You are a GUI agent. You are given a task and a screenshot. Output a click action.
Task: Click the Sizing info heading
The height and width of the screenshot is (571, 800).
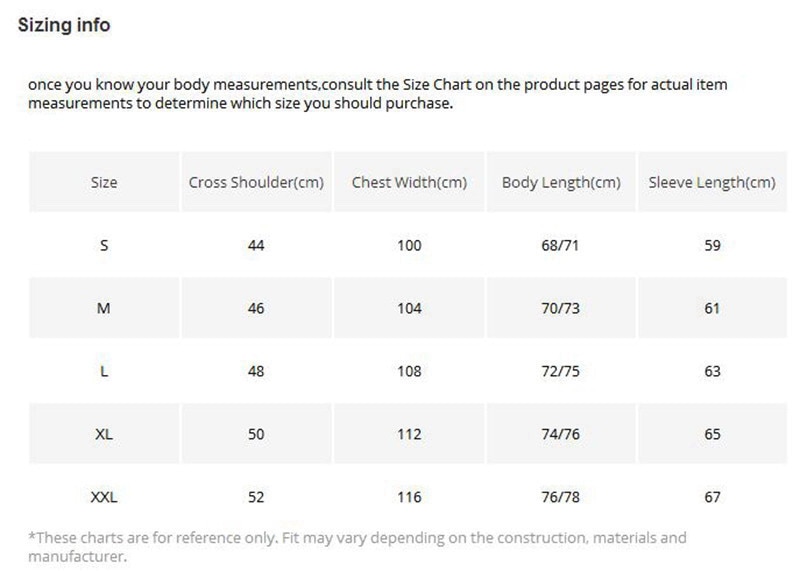tap(64, 24)
